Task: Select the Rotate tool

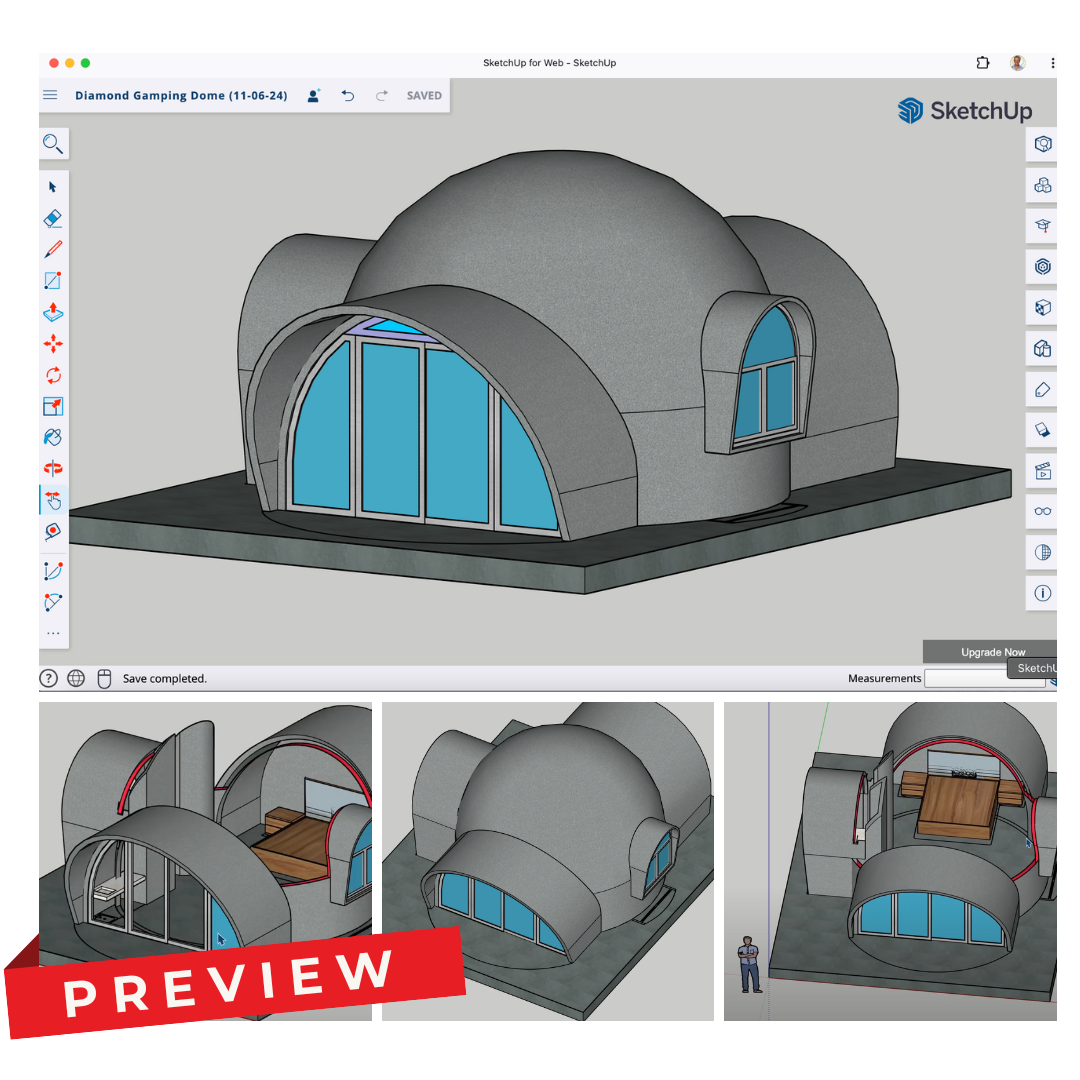Action: (53, 375)
